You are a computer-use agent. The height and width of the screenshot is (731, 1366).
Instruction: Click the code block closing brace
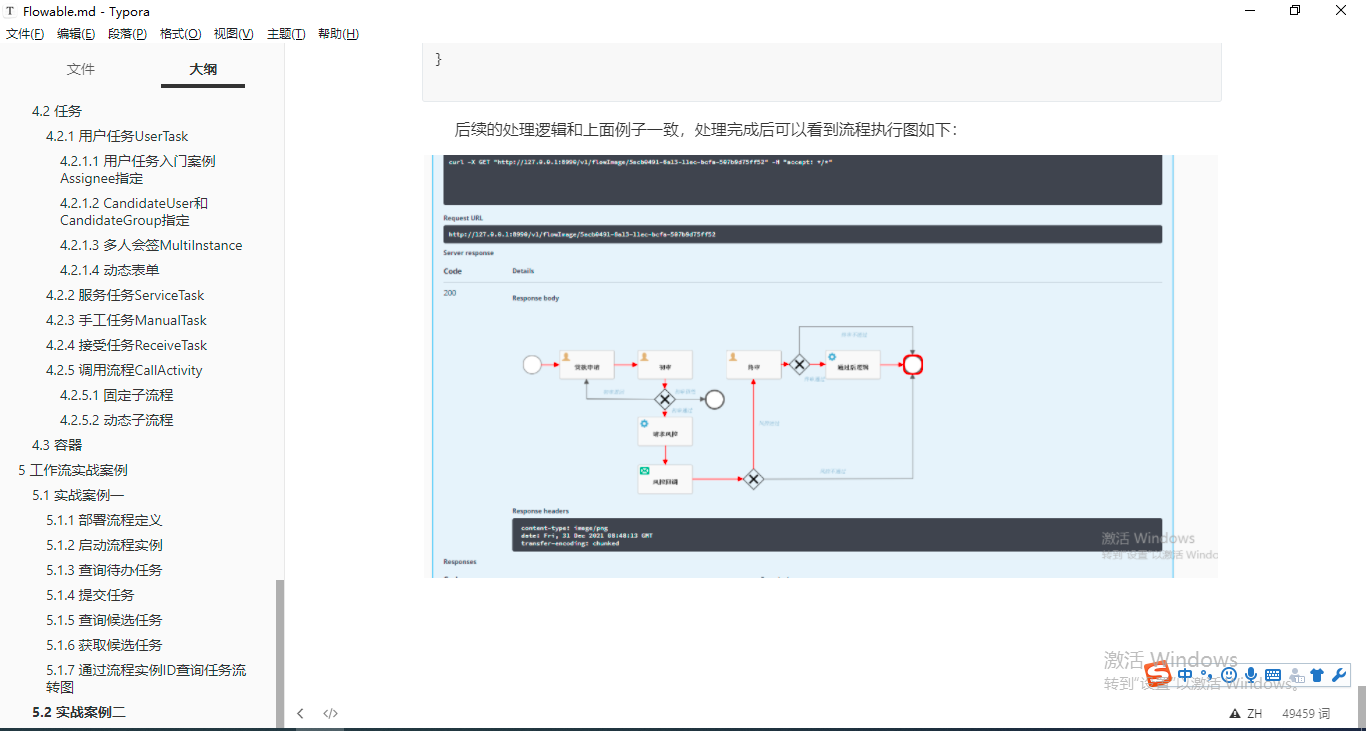coord(439,59)
